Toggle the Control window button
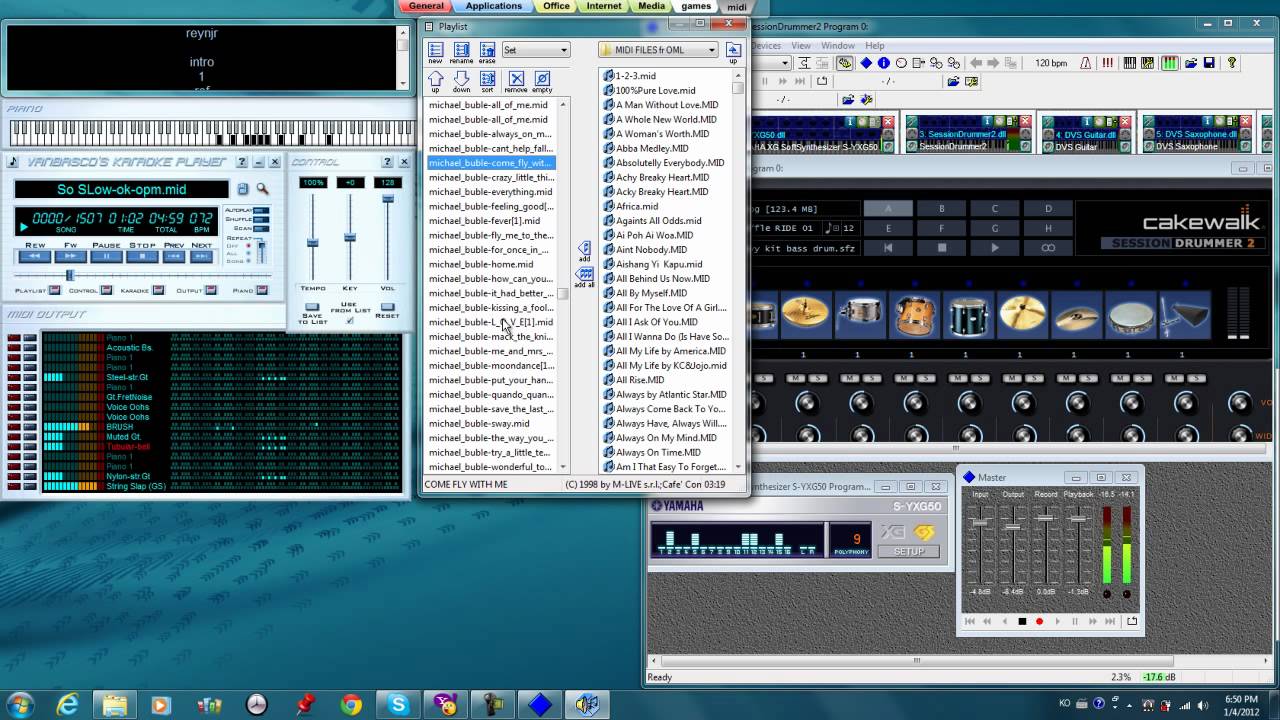Image resolution: width=1280 pixels, height=720 pixels. pyautogui.click(x=105, y=291)
